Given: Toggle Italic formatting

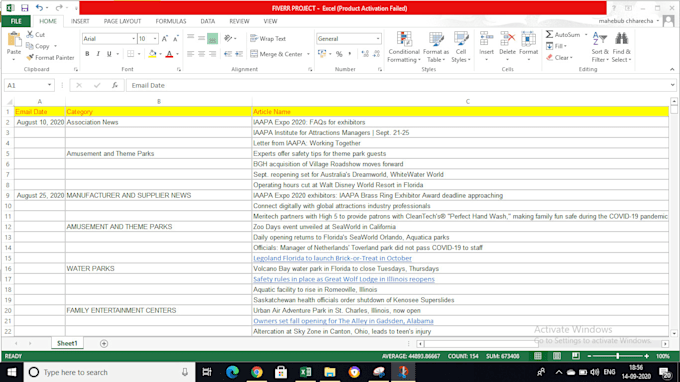Looking at the screenshot, I should point(98,54).
